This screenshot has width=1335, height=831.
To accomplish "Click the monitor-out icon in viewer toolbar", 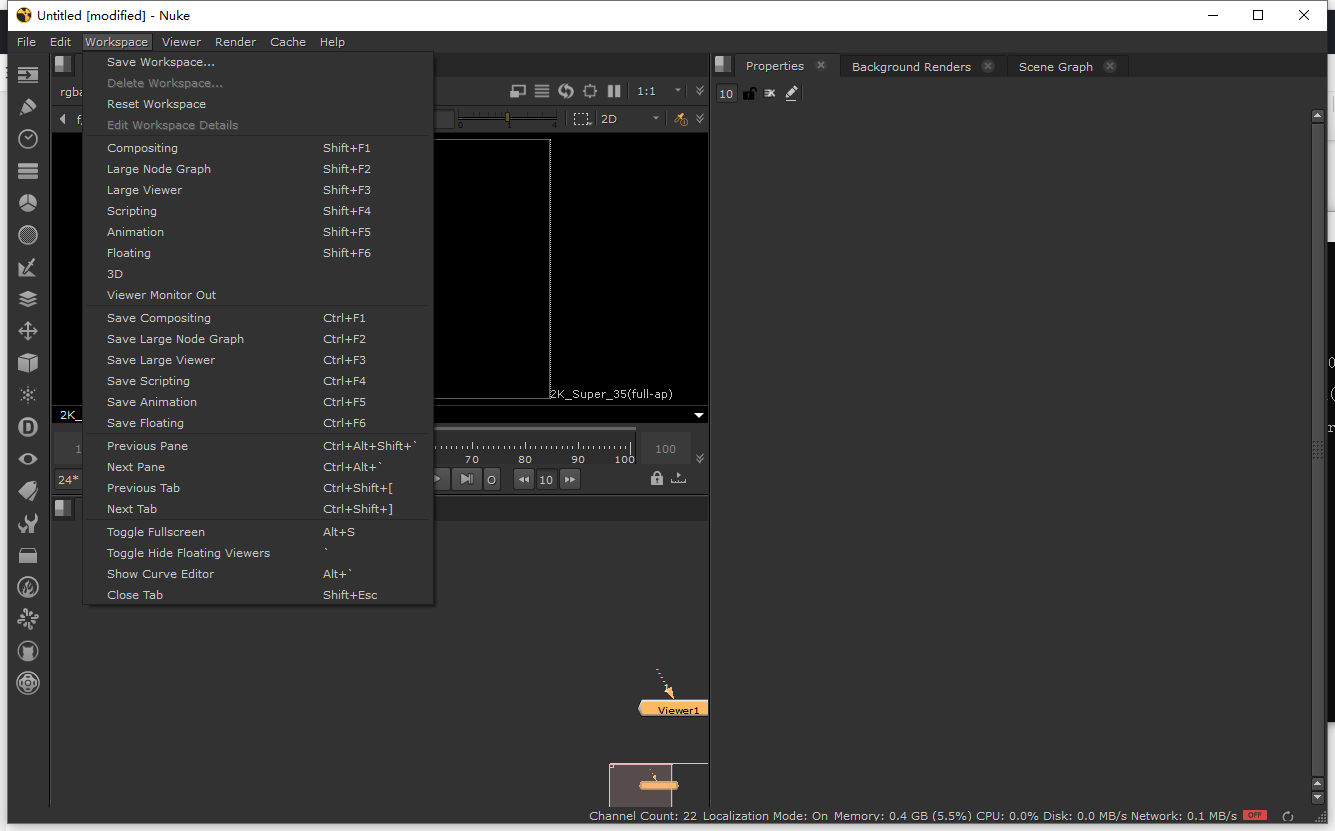I will click(518, 91).
